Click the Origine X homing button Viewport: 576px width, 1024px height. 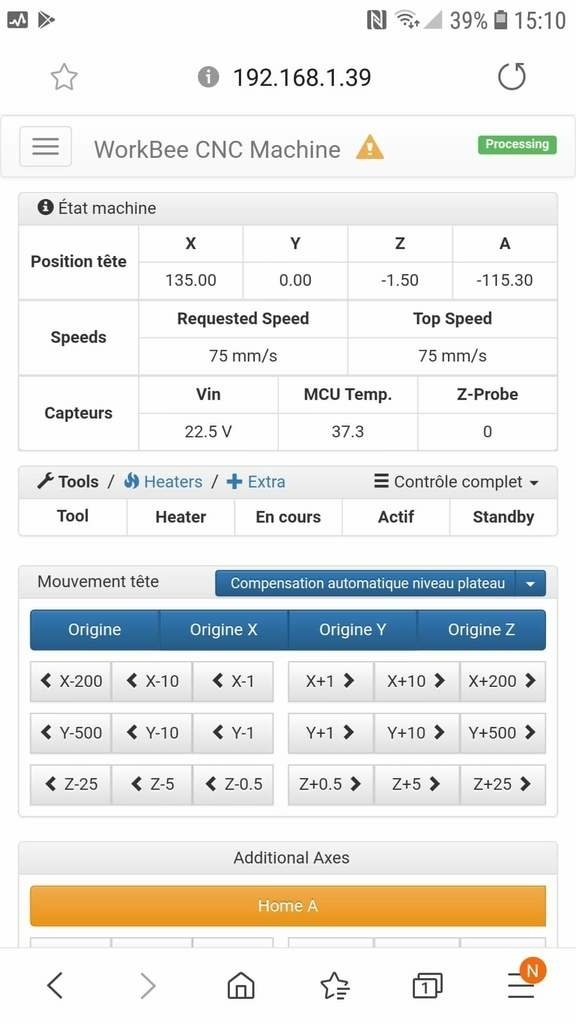pos(223,630)
